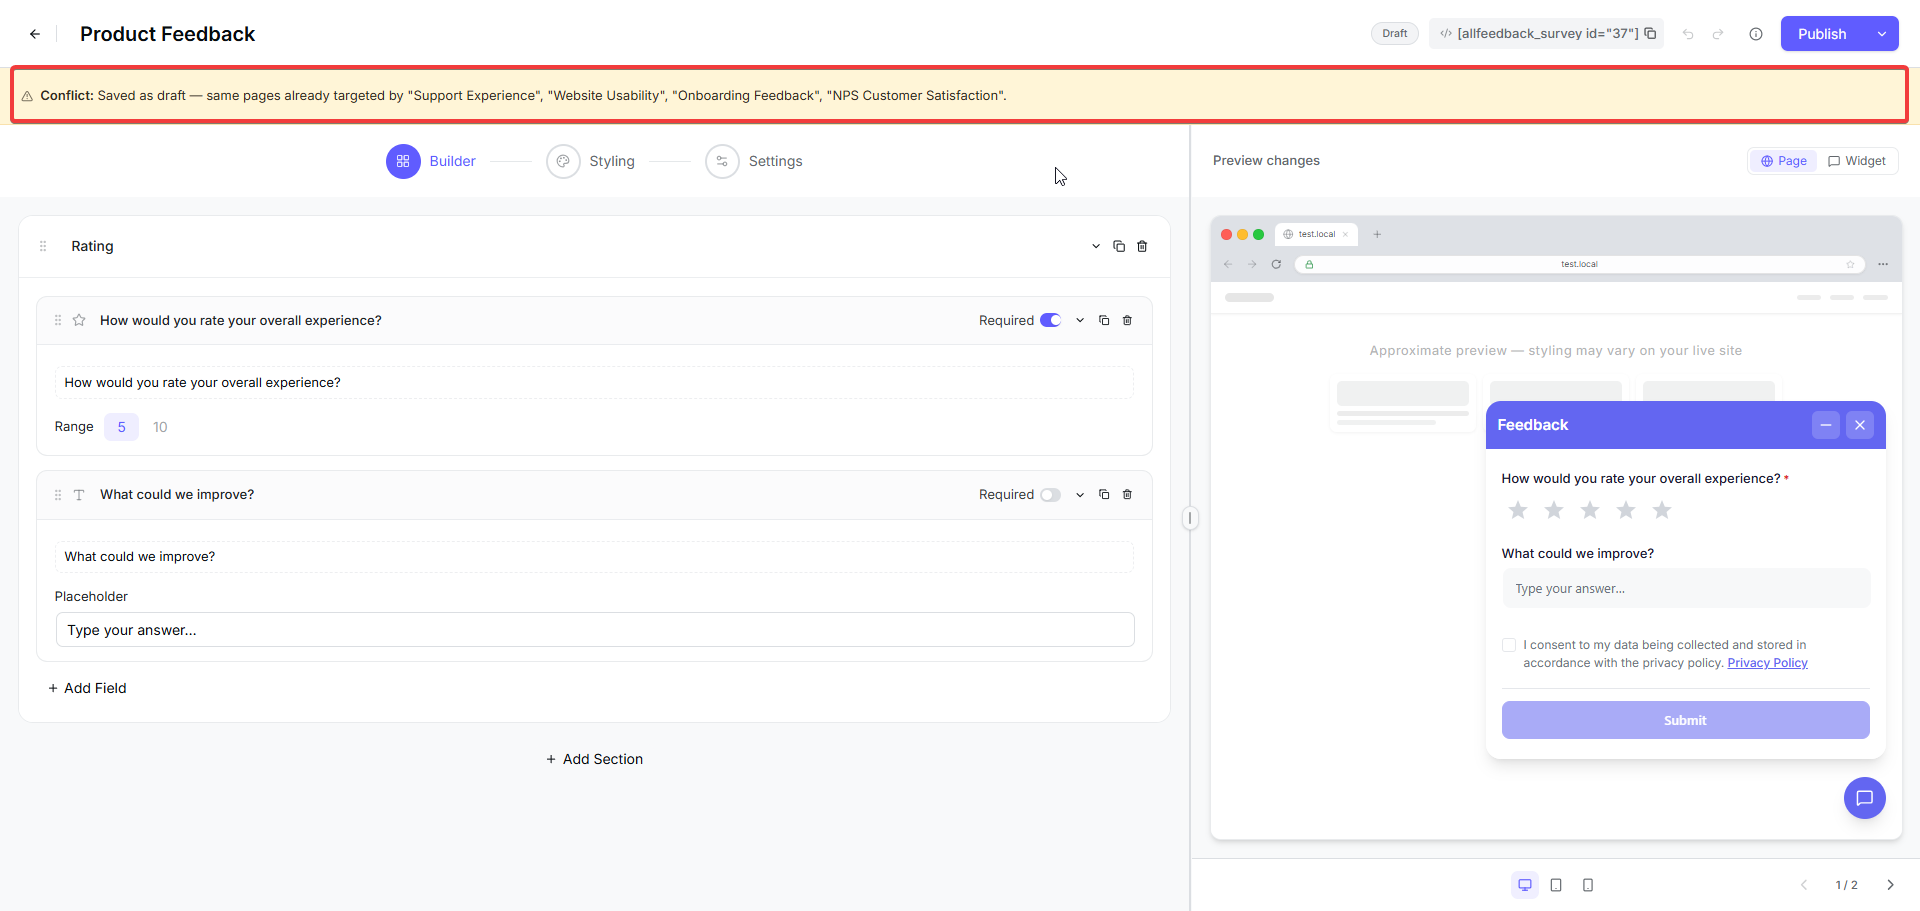Click the undo arrow icon
The width and height of the screenshot is (1920, 911).
[x=1688, y=34]
